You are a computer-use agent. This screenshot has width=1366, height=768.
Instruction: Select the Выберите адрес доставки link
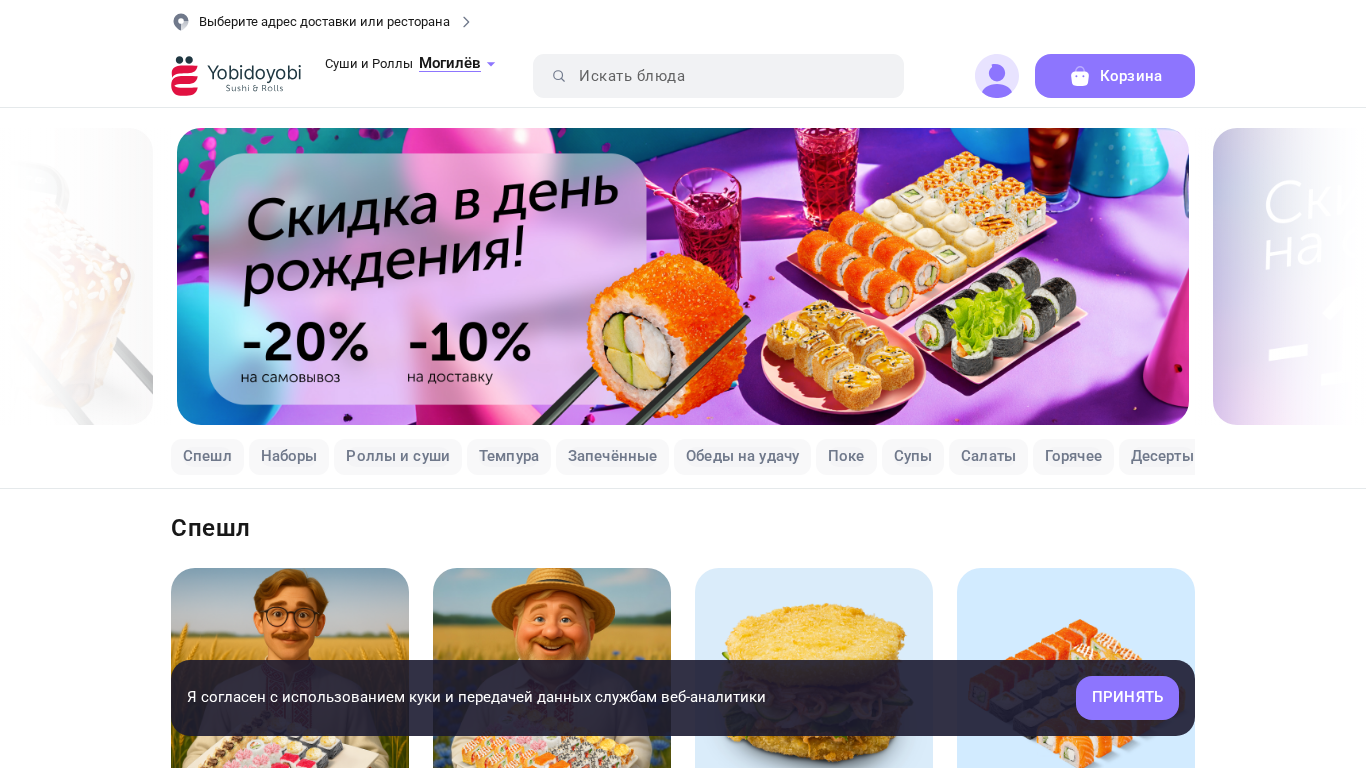324,22
